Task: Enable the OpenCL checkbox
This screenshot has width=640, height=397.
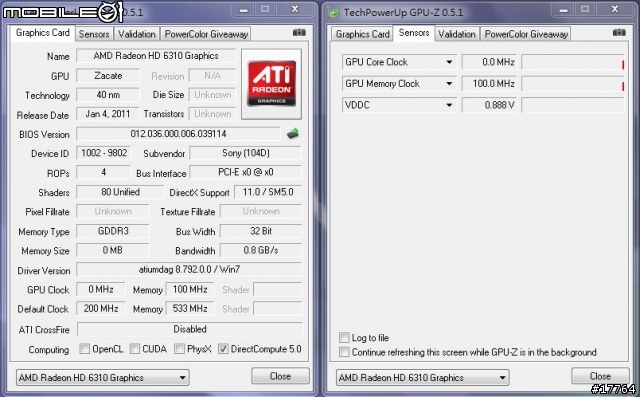Action: 84,348
